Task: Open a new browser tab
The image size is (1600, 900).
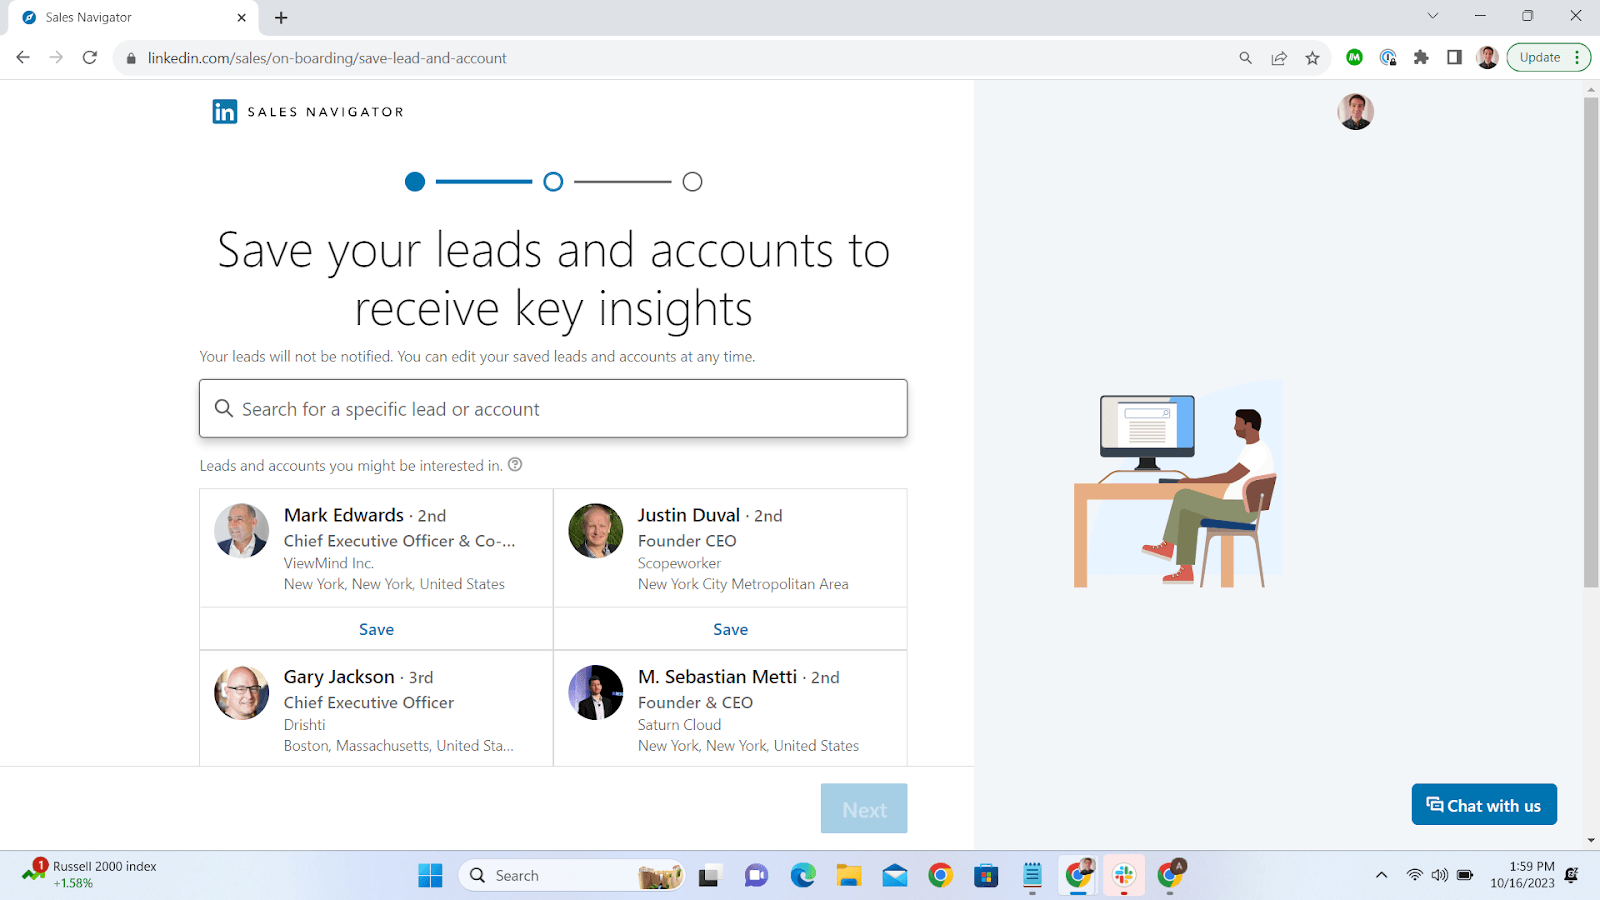Action: pyautogui.click(x=281, y=17)
